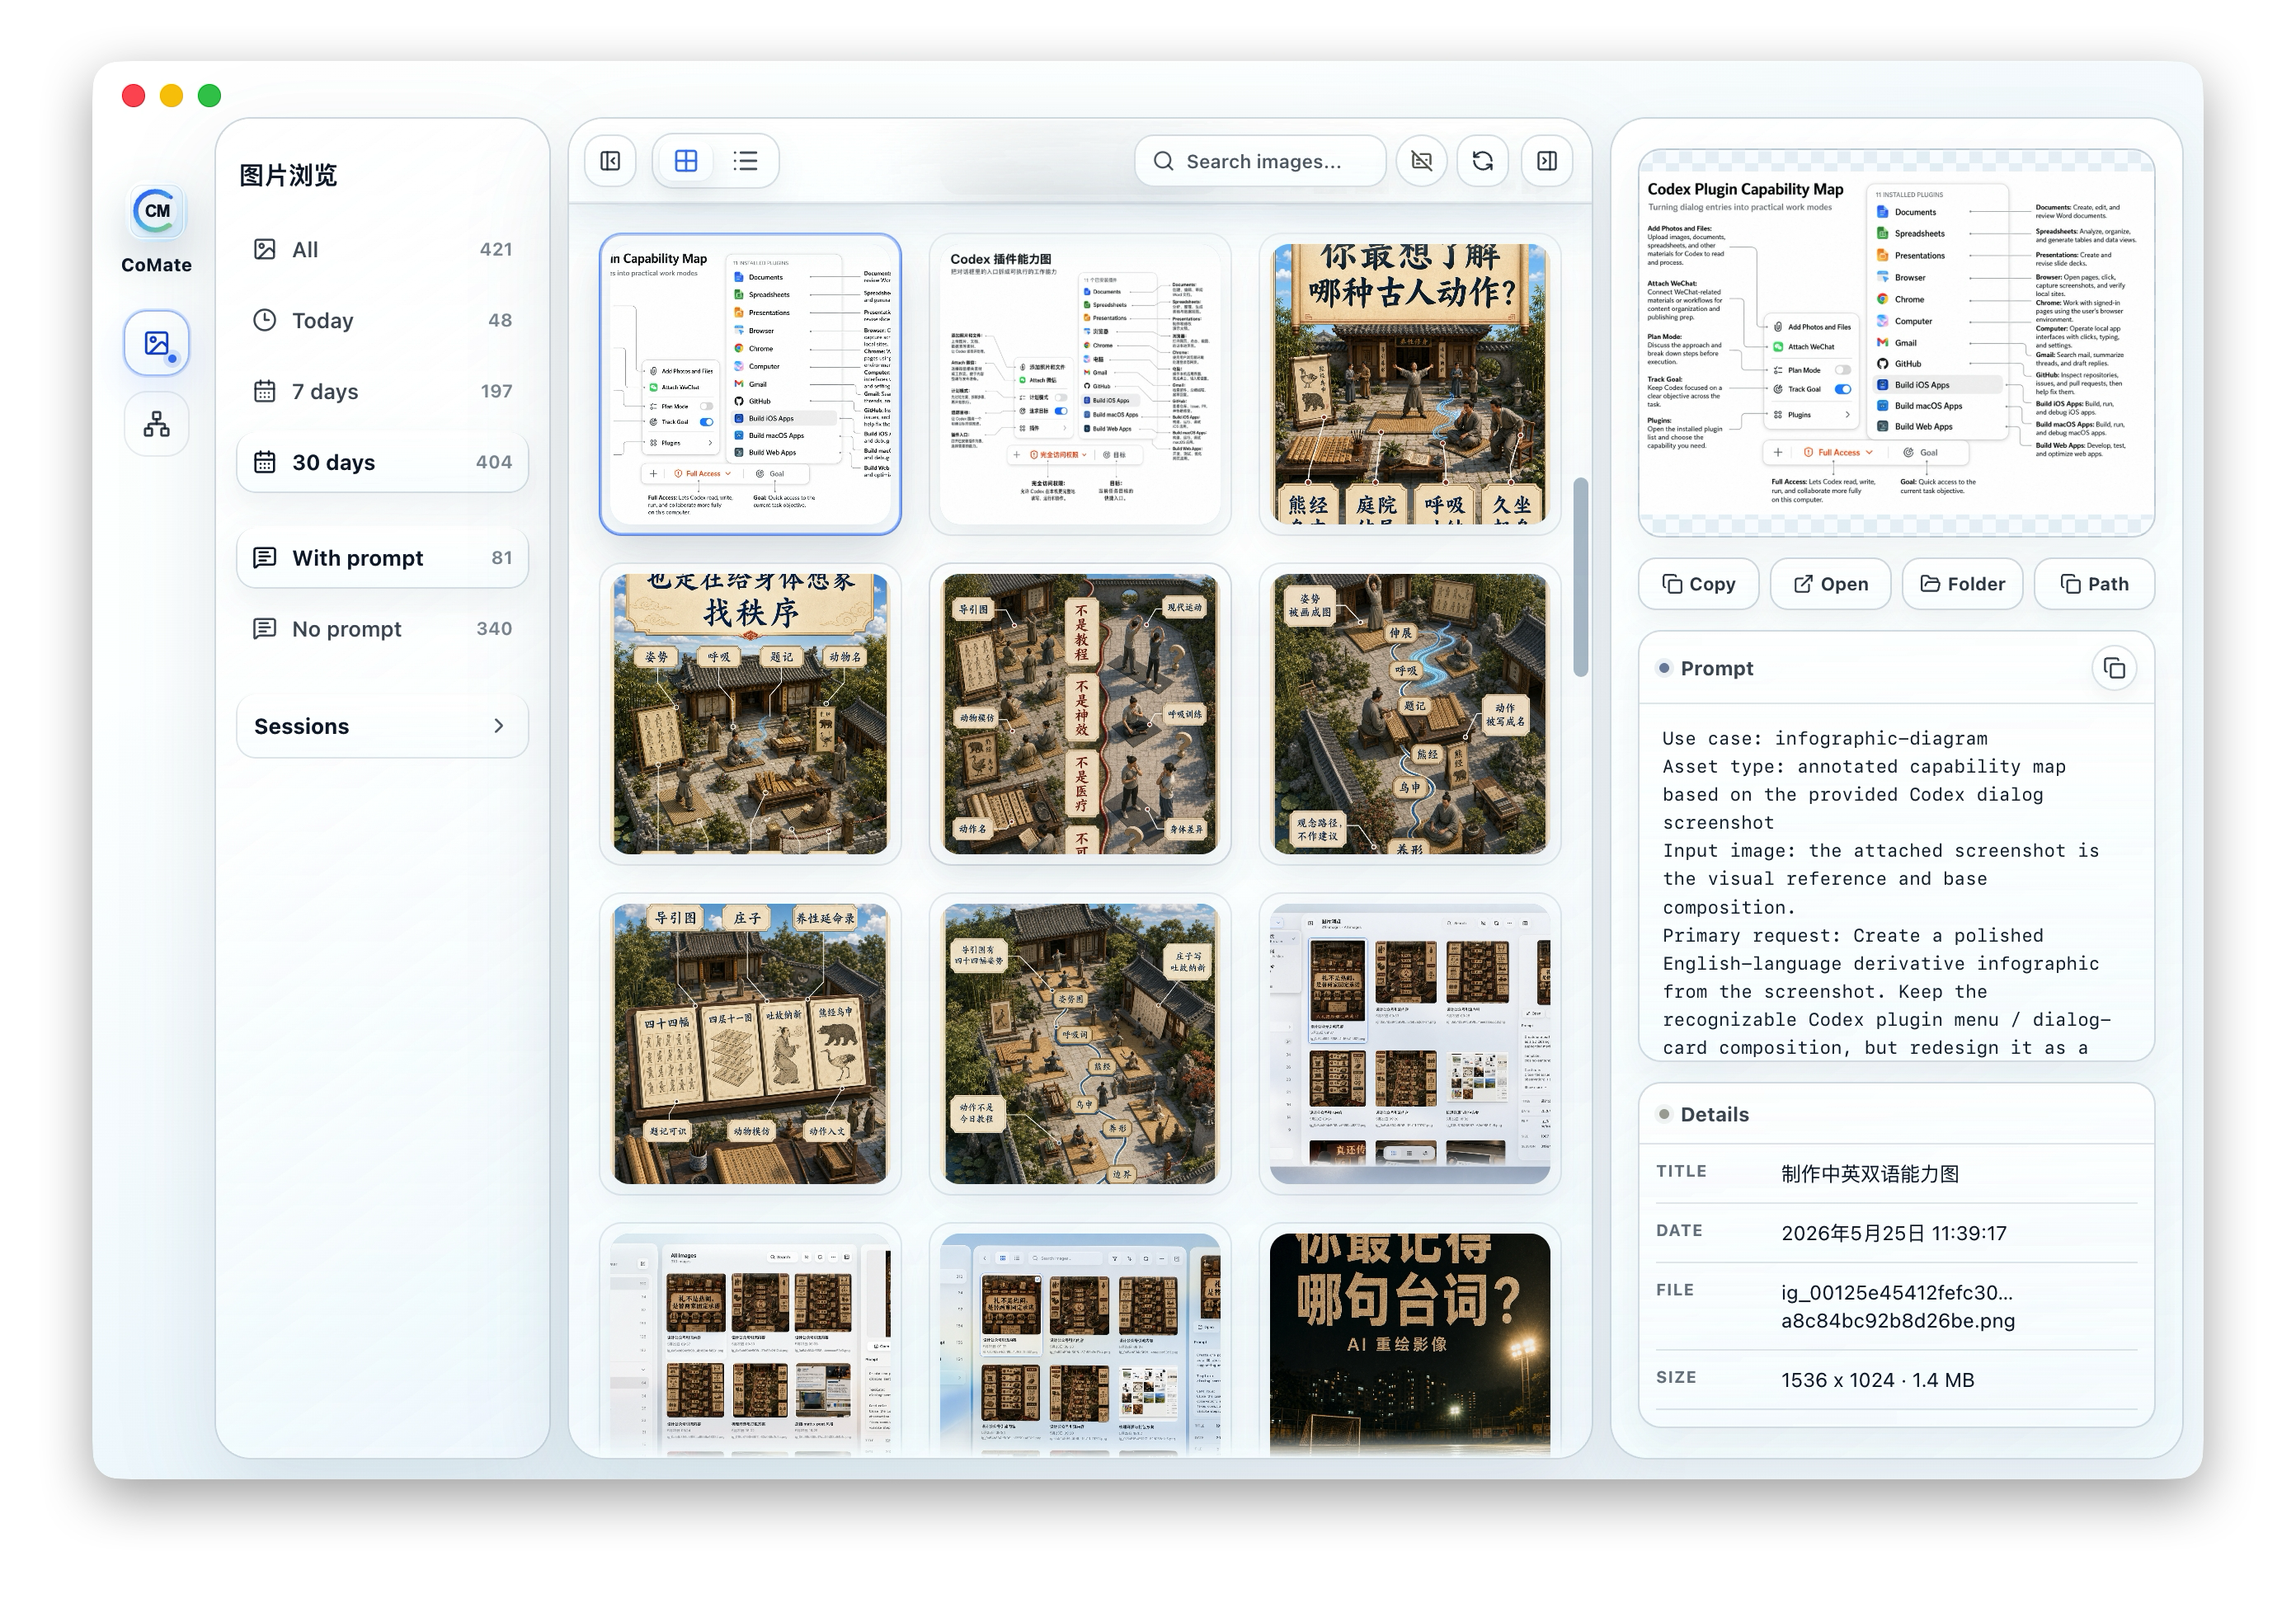
Task: Switch to list view
Action: [745, 161]
